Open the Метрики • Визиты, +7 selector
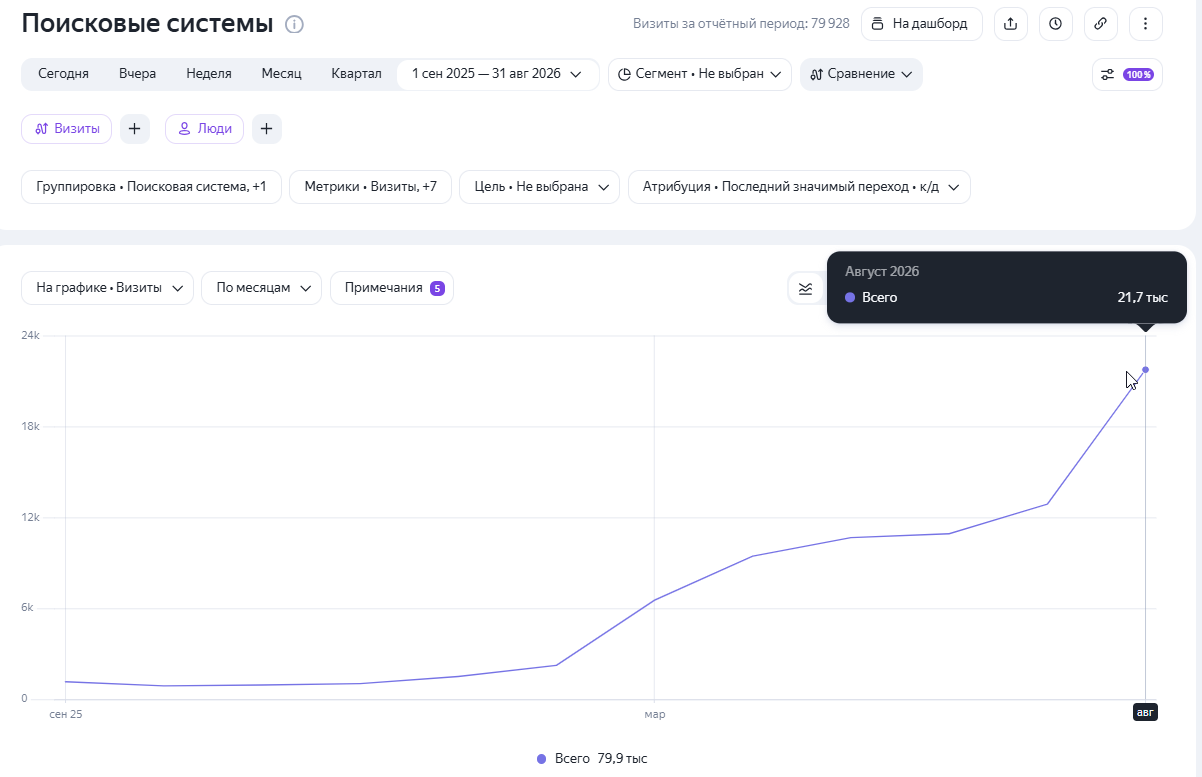1202x777 pixels. [x=370, y=187]
